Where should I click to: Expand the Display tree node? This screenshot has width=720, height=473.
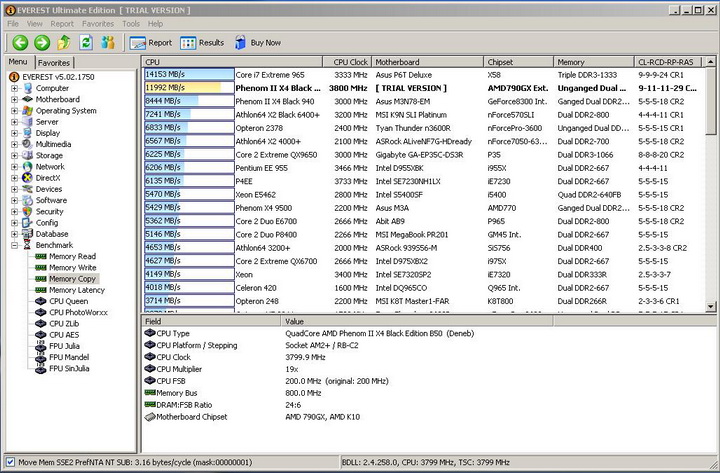click(14, 133)
